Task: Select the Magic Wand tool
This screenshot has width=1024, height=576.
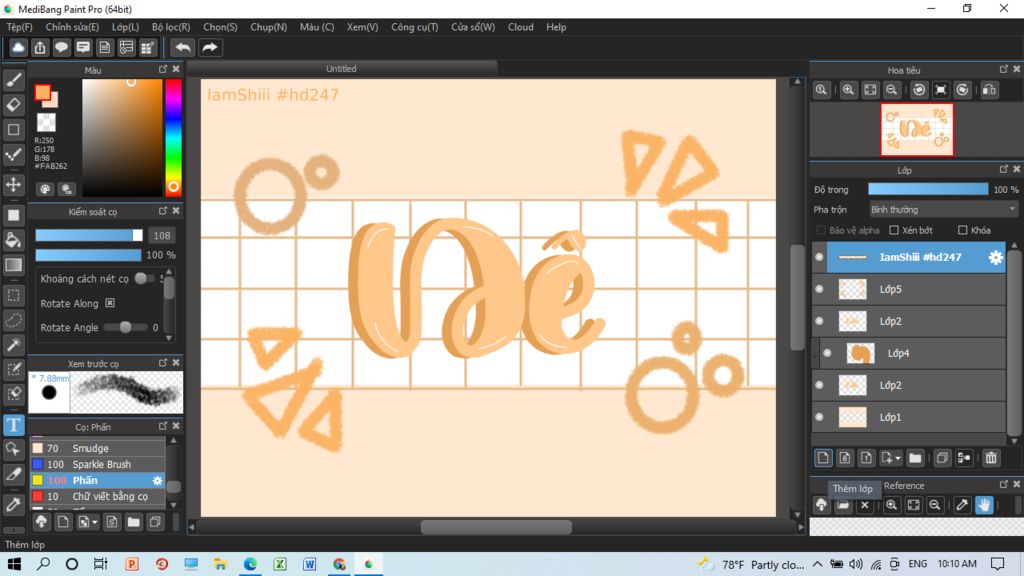Action: pos(13,345)
